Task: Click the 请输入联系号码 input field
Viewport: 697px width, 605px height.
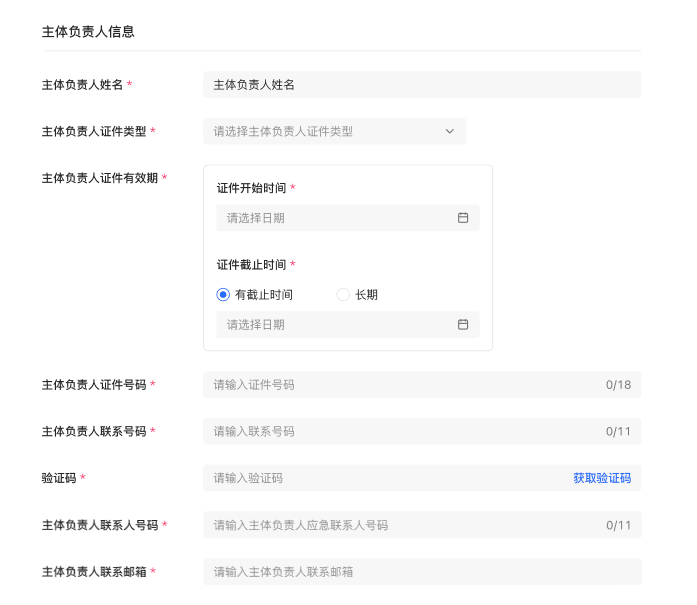Action: coord(400,432)
